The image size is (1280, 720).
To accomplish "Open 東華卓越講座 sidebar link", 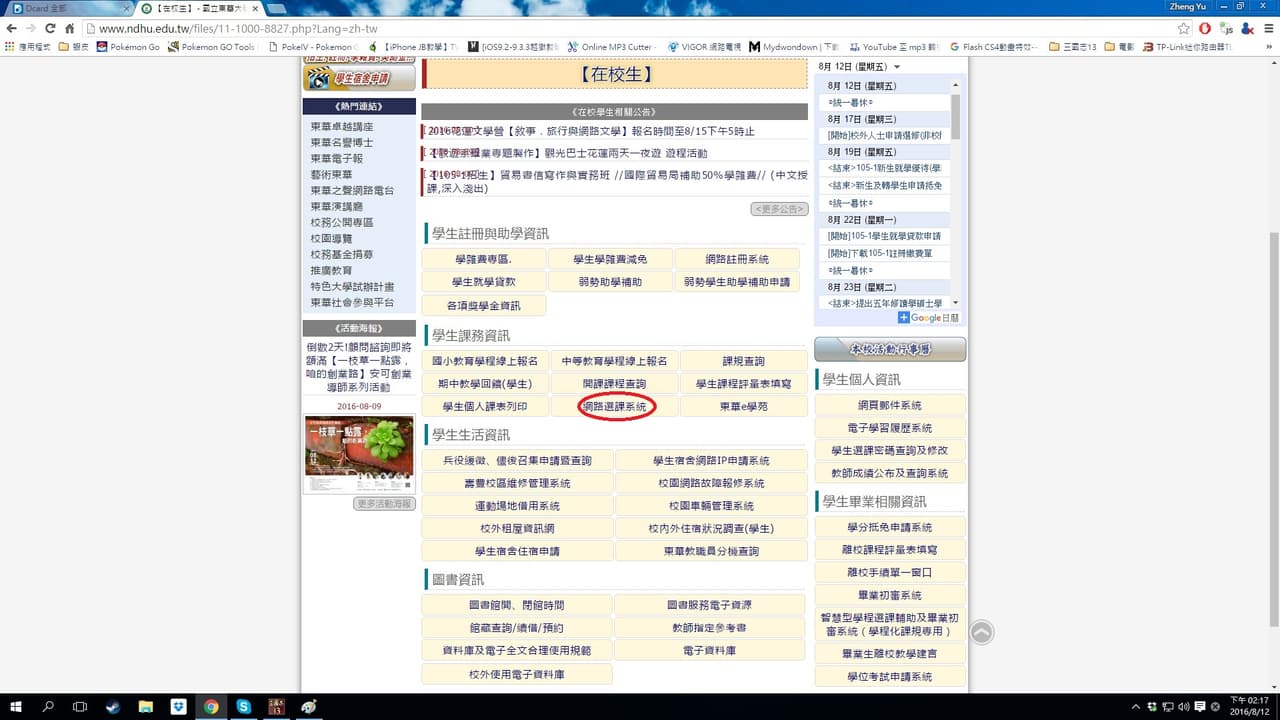I will tap(341, 127).
